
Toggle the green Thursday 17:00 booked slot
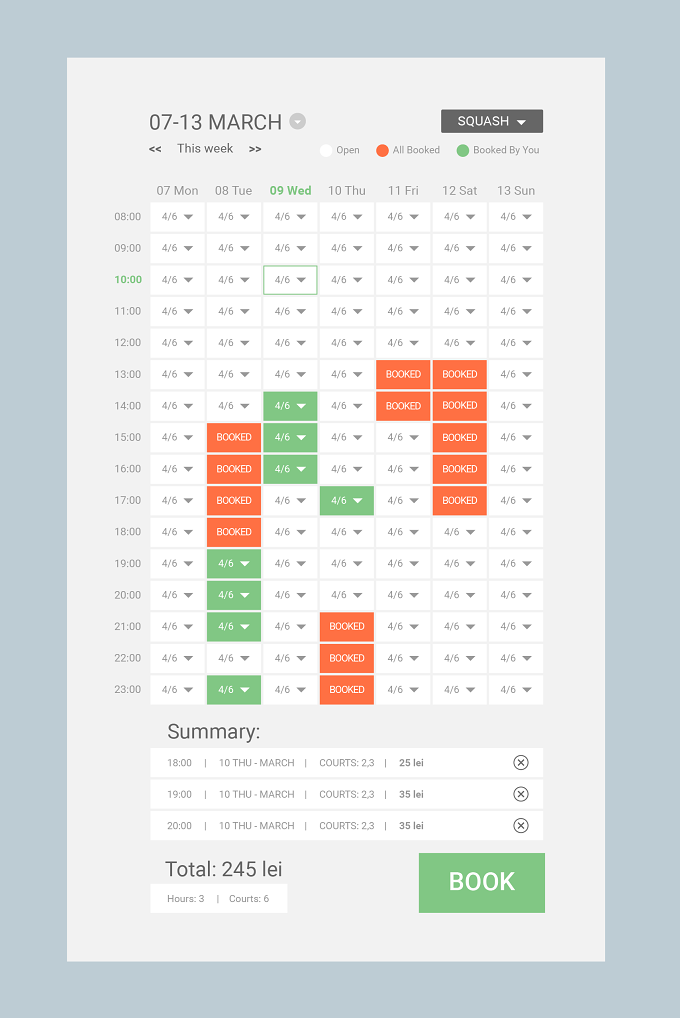point(346,501)
